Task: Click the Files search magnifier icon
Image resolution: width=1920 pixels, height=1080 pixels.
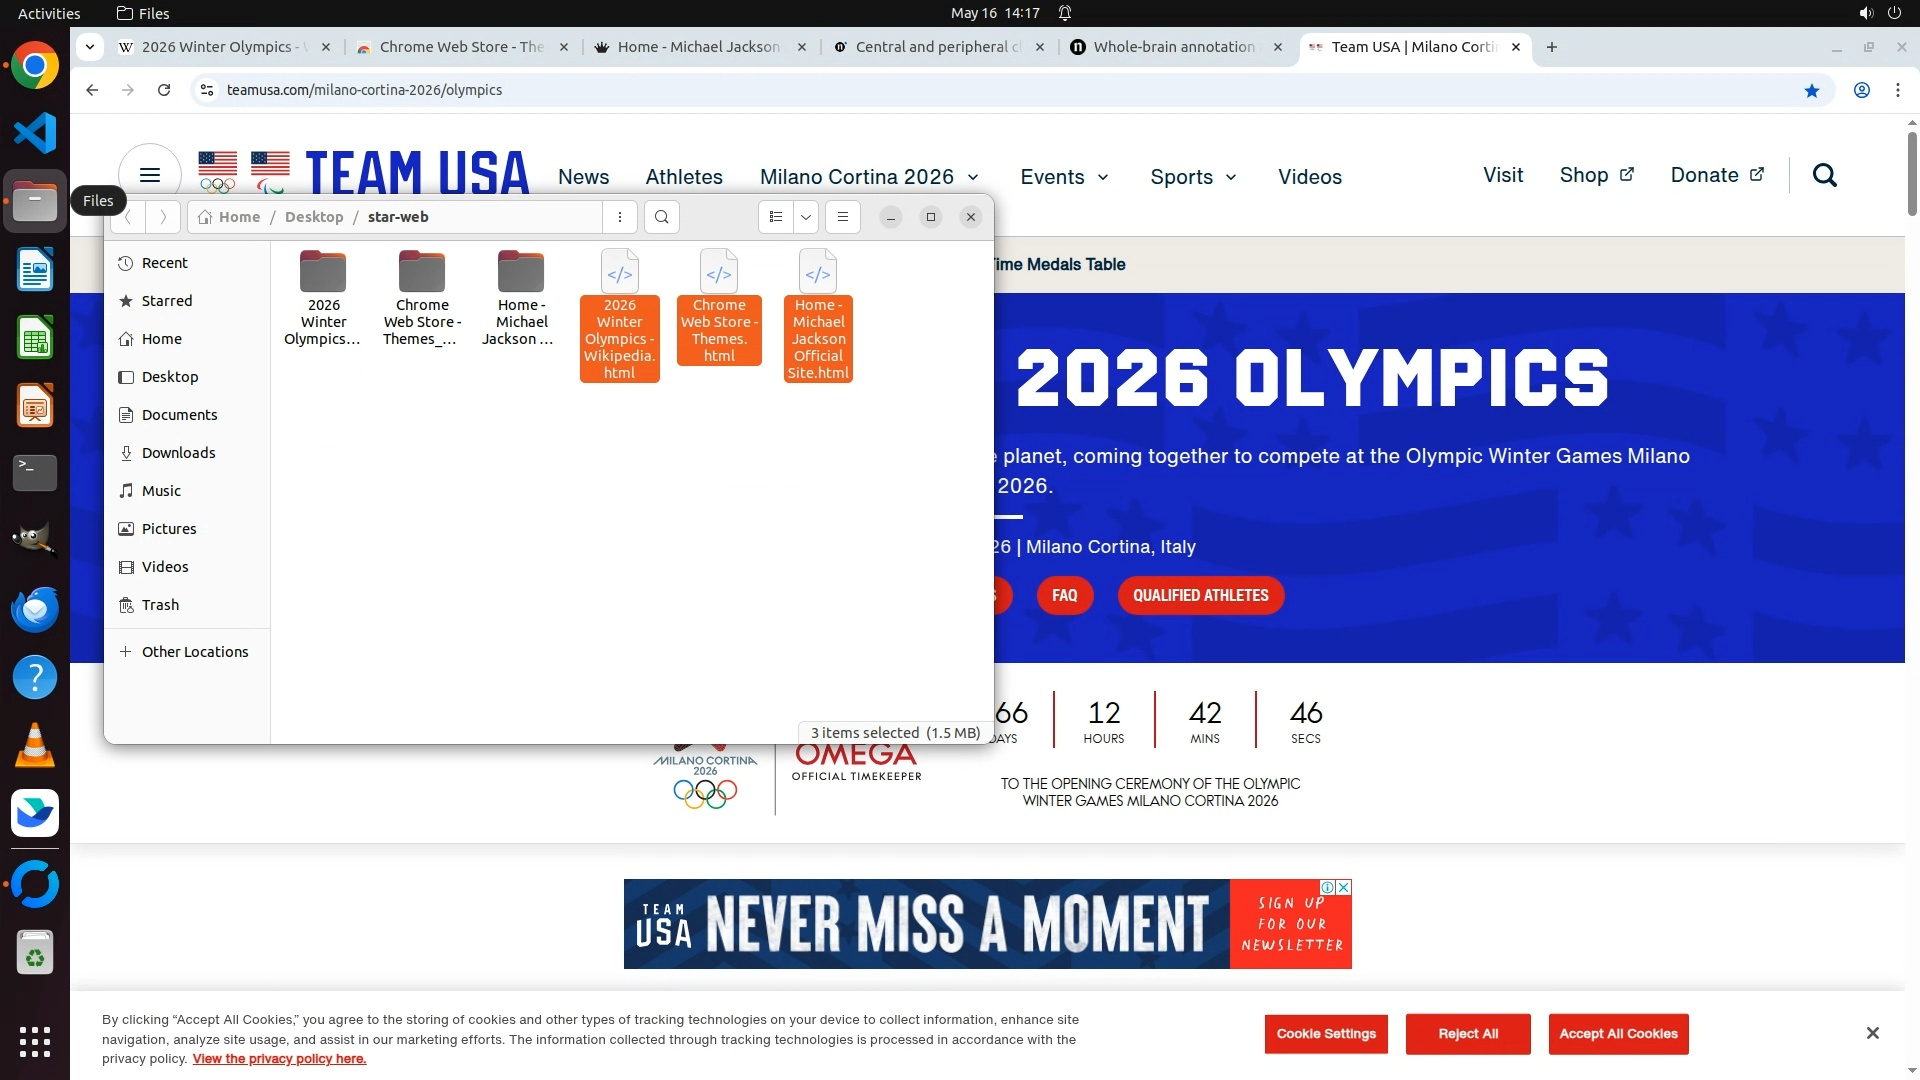Action: point(662,217)
